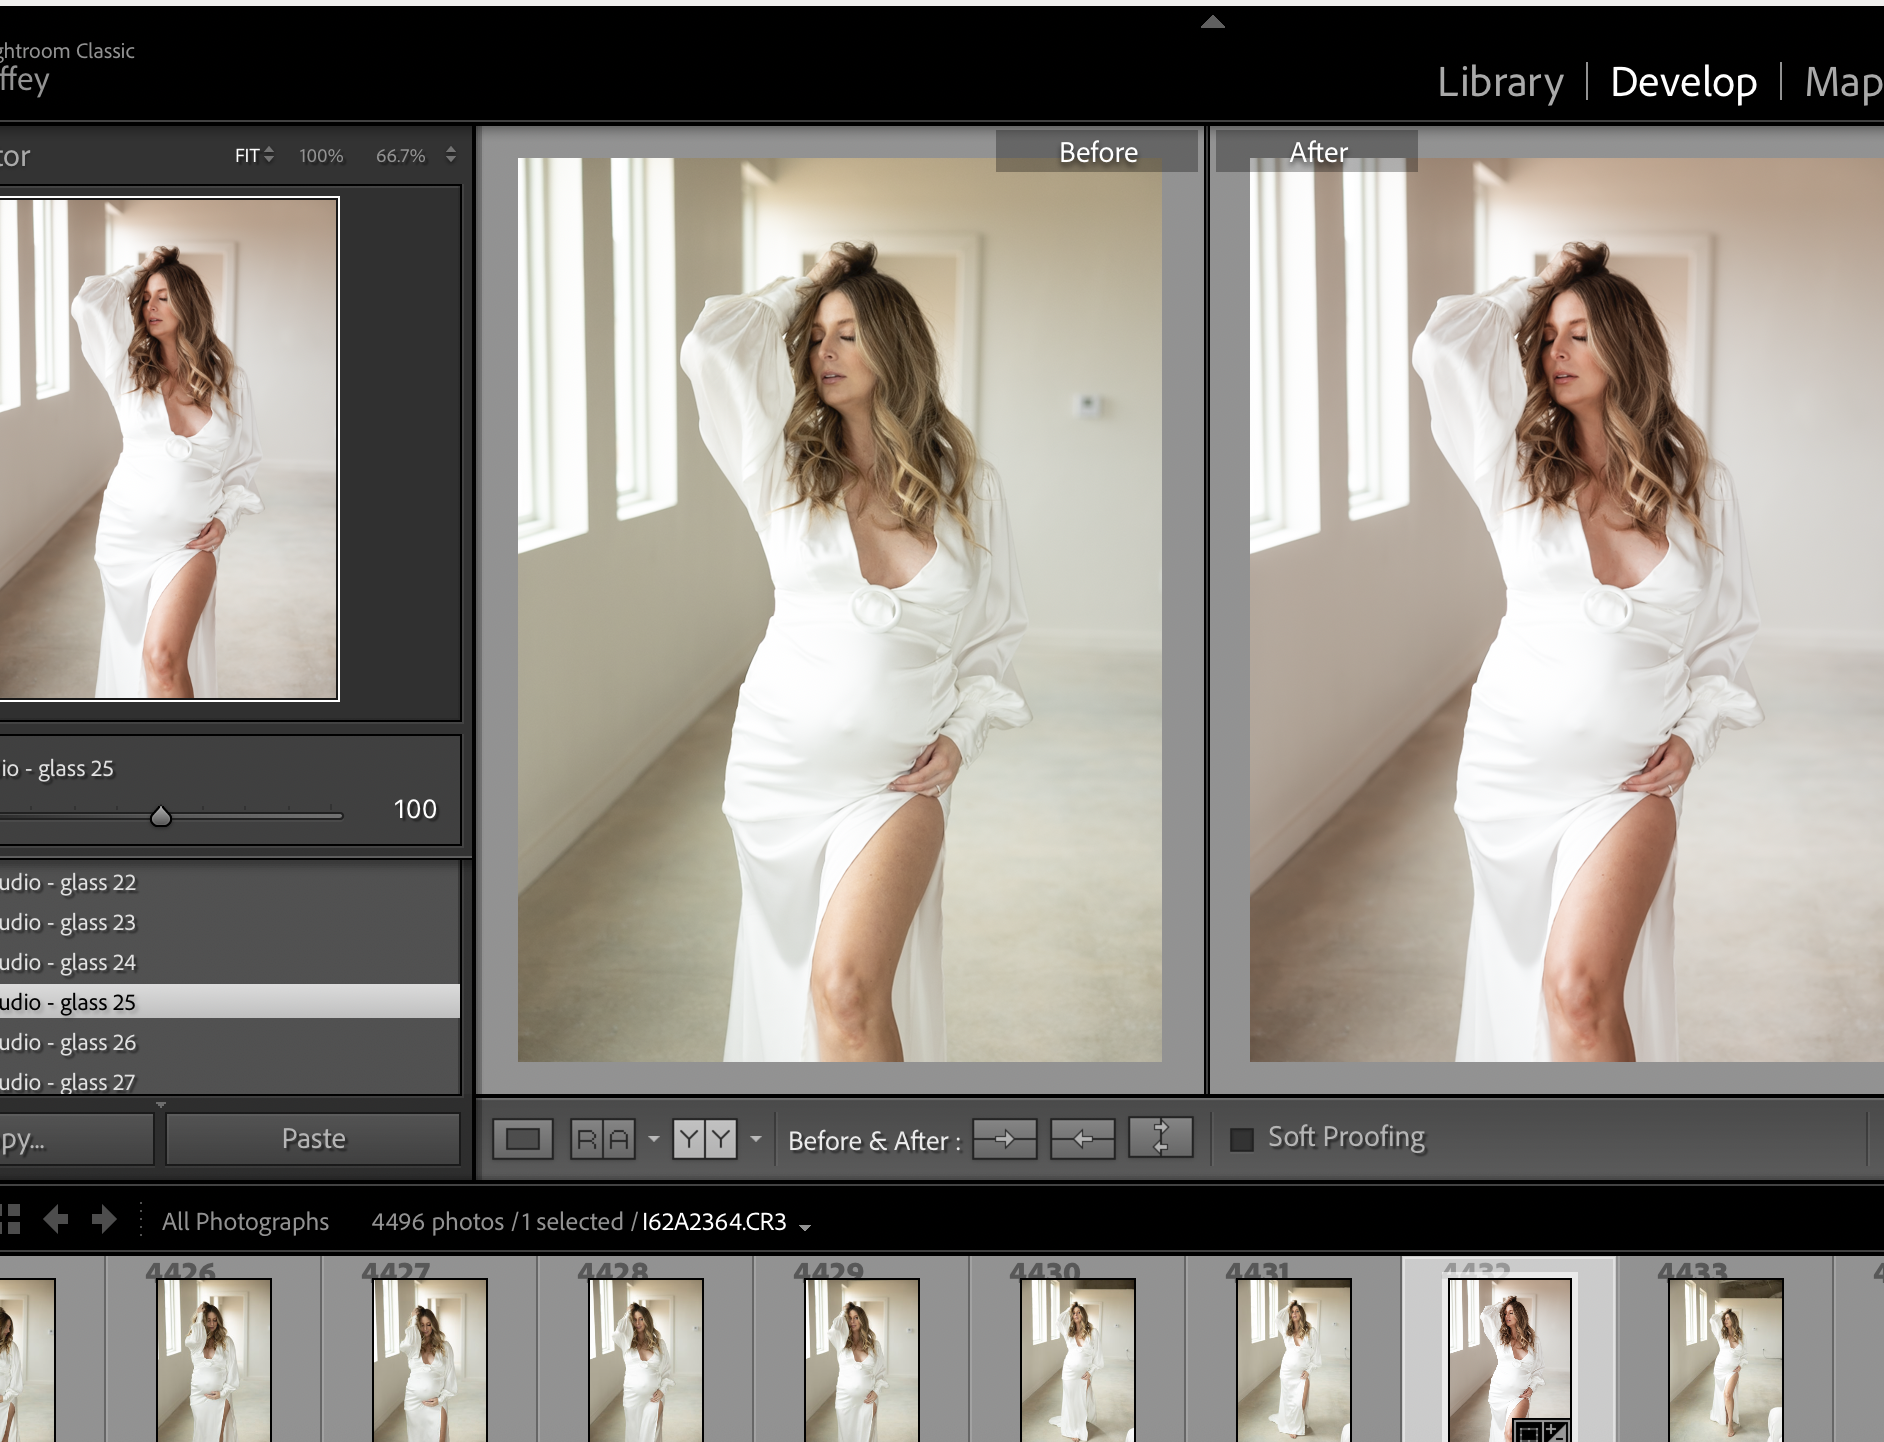Click the Before image preview
The image size is (1884, 1442).
point(840,609)
